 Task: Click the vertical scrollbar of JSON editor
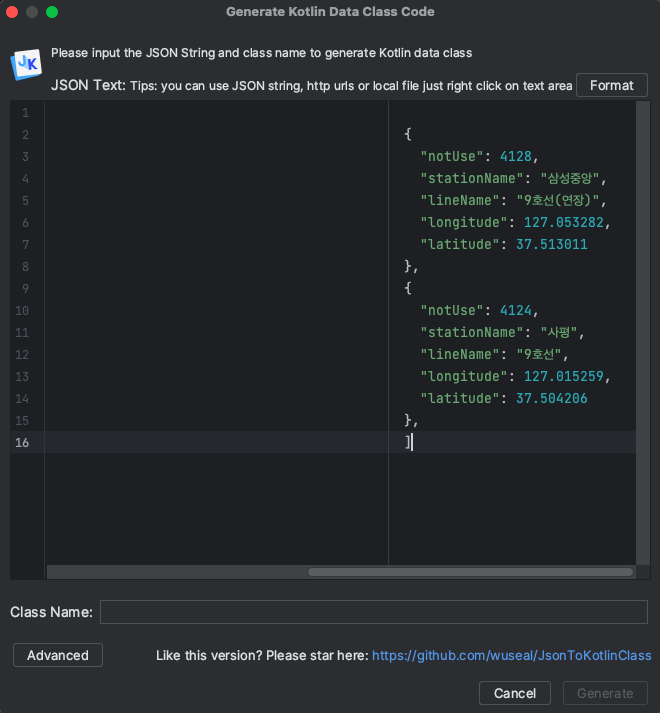[643, 333]
